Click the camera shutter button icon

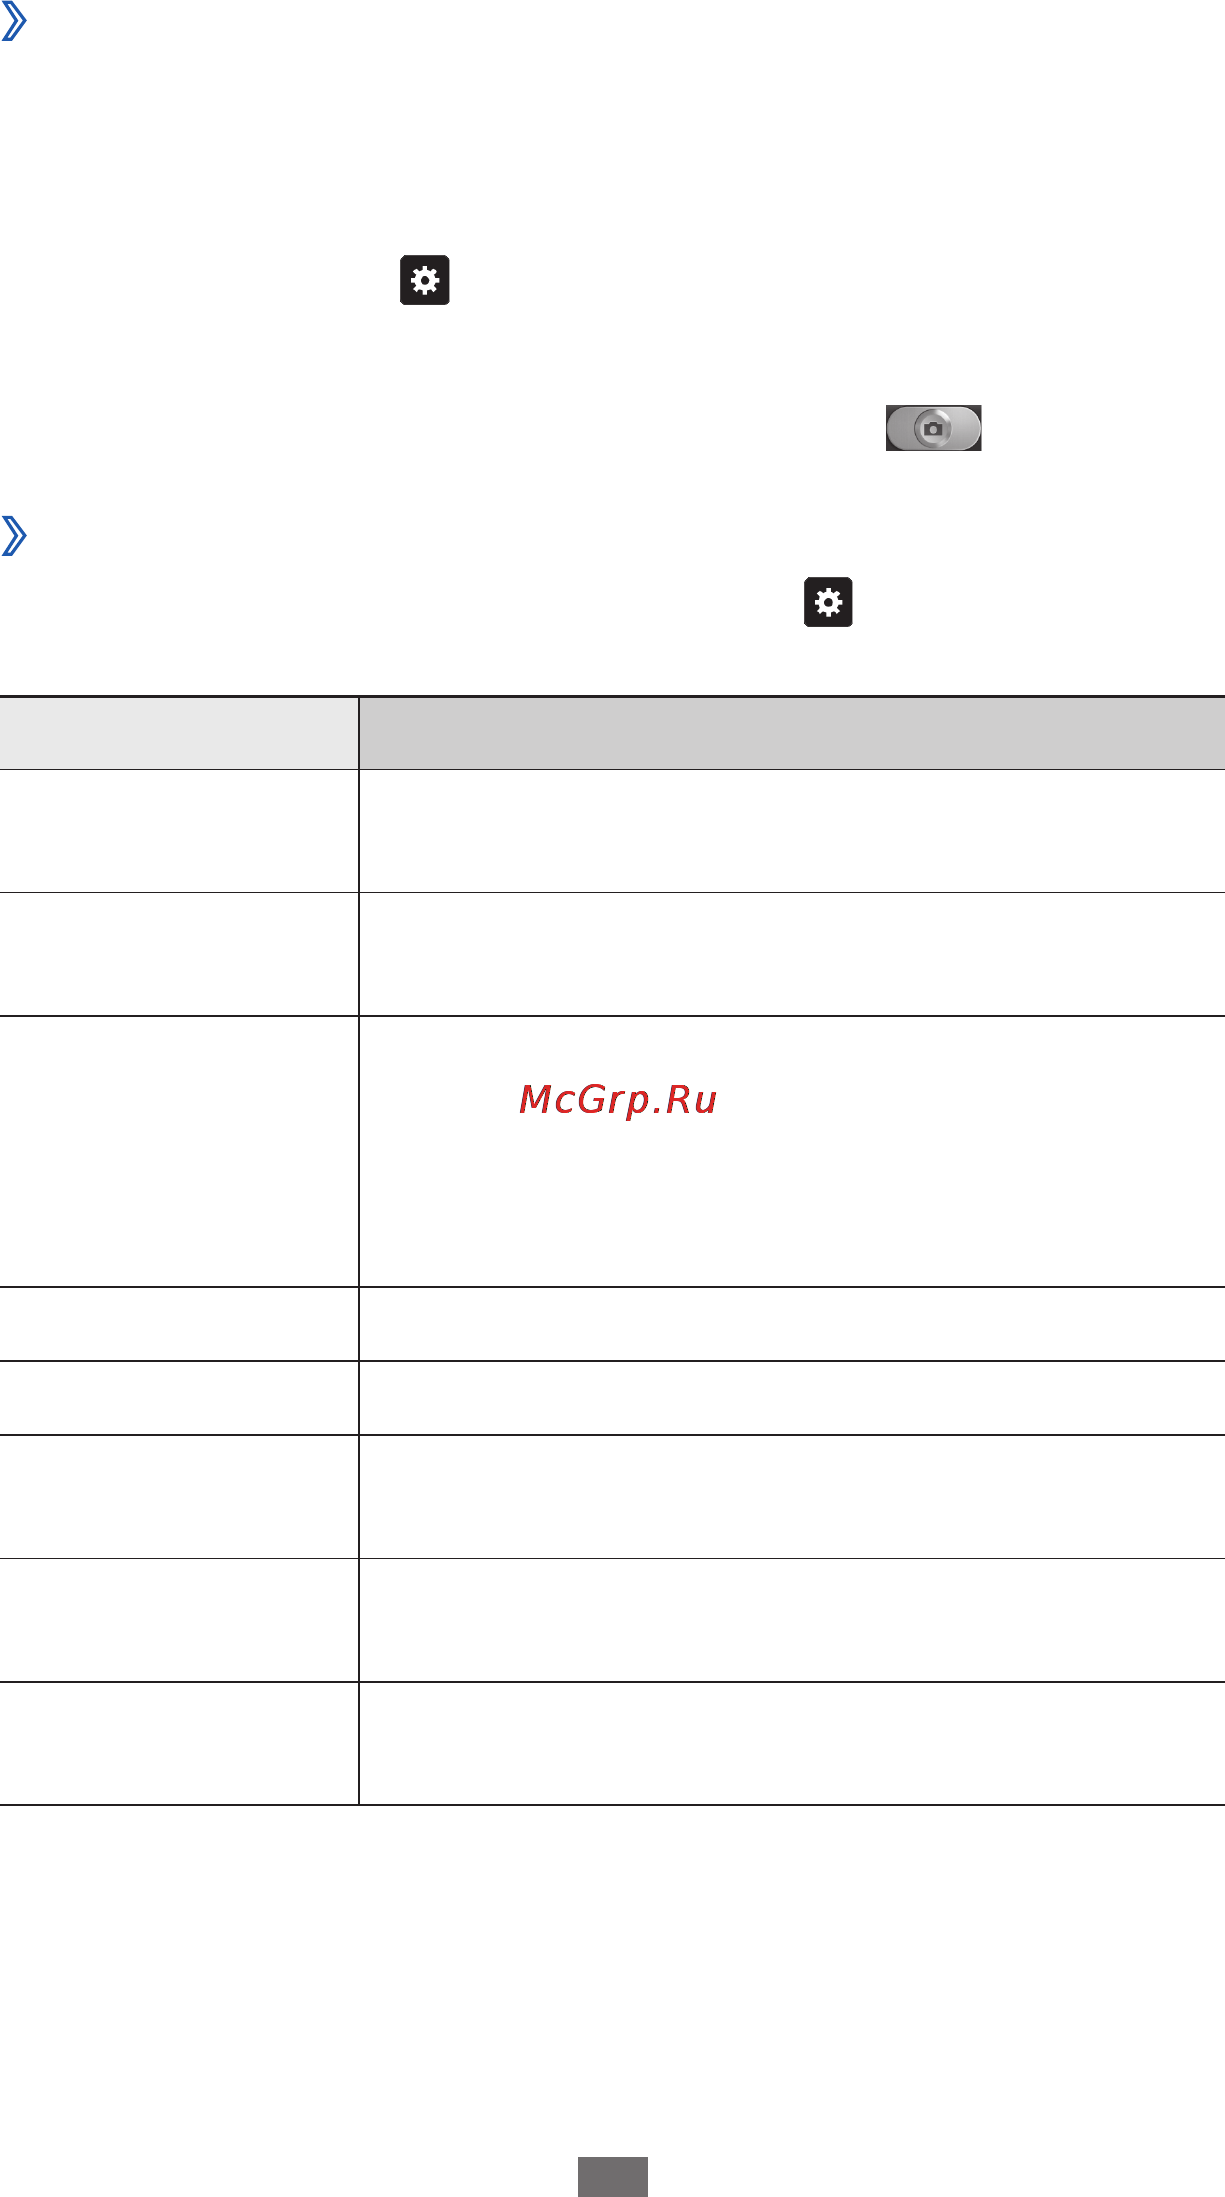933,428
